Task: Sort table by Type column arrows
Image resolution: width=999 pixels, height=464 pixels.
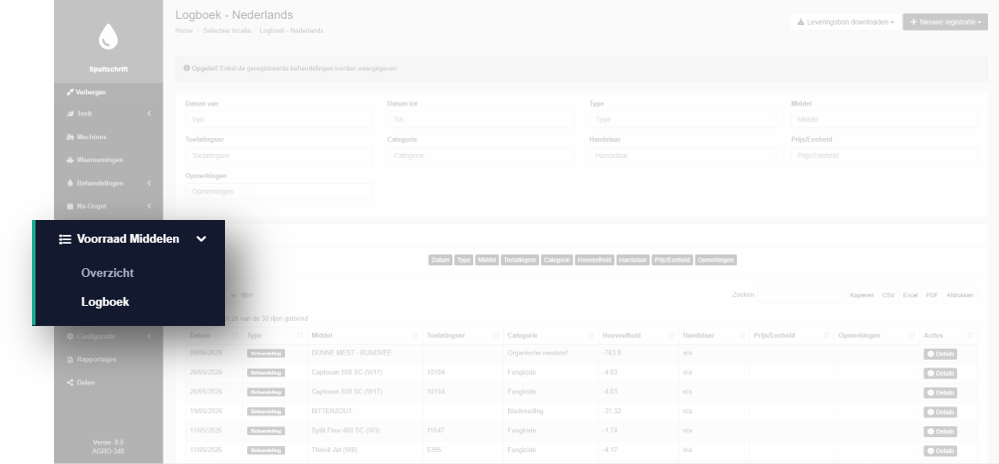Action: tap(299, 336)
